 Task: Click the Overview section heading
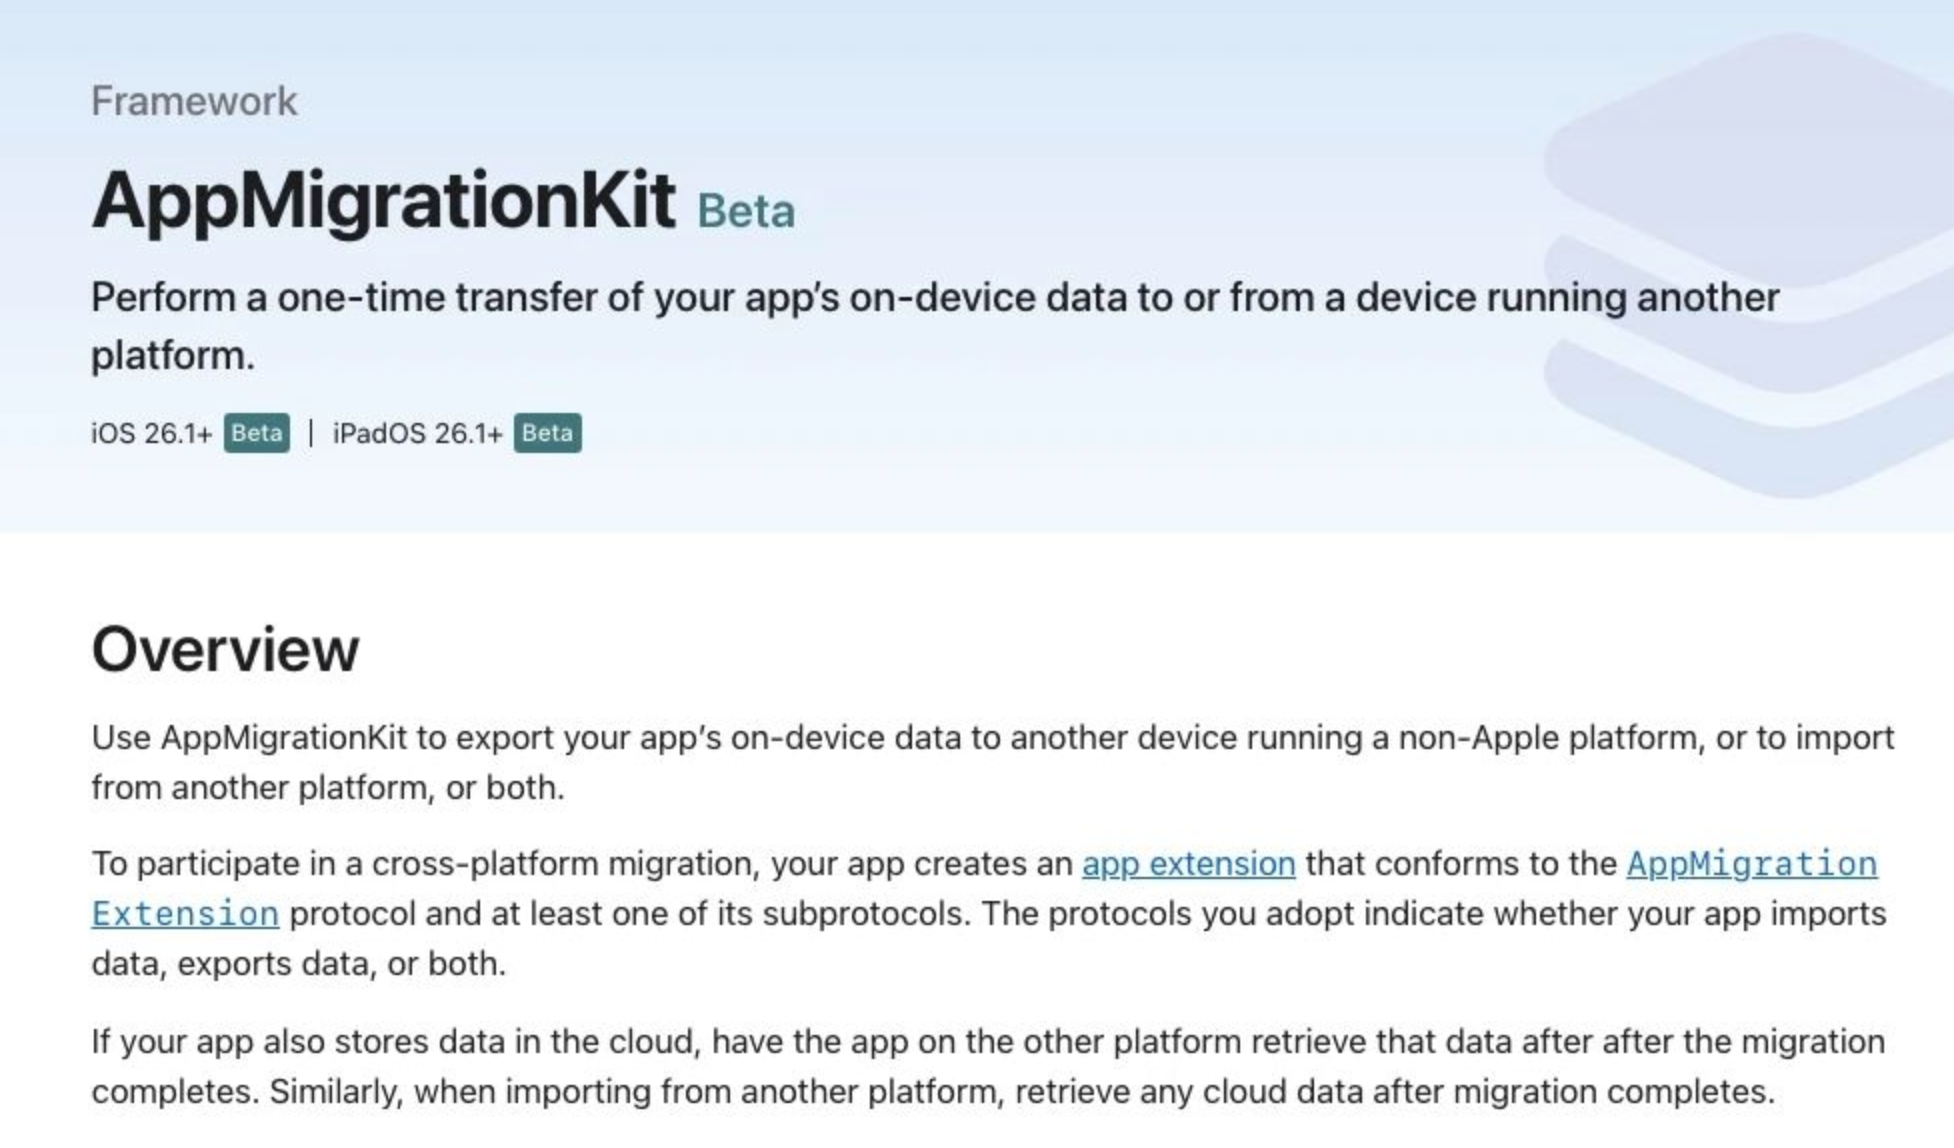click(x=225, y=649)
